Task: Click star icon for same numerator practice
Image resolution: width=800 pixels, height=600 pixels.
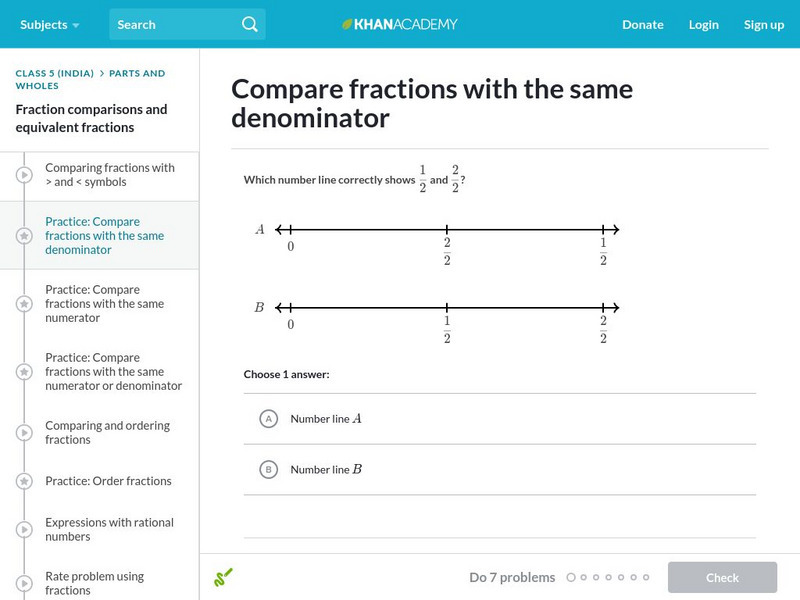Action: click(x=24, y=304)
